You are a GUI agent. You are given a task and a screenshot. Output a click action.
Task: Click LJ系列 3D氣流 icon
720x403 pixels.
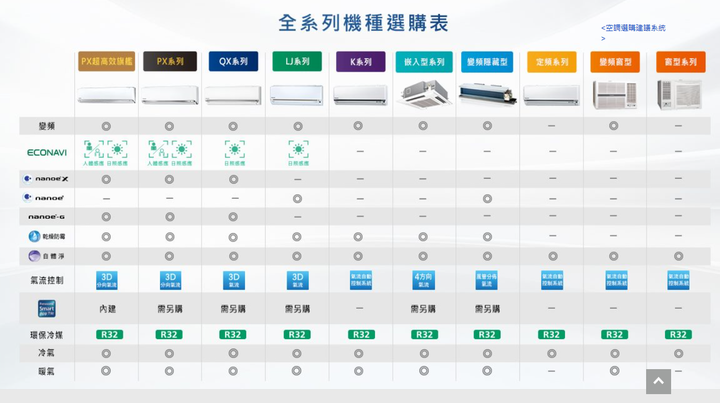coord(298,280)
